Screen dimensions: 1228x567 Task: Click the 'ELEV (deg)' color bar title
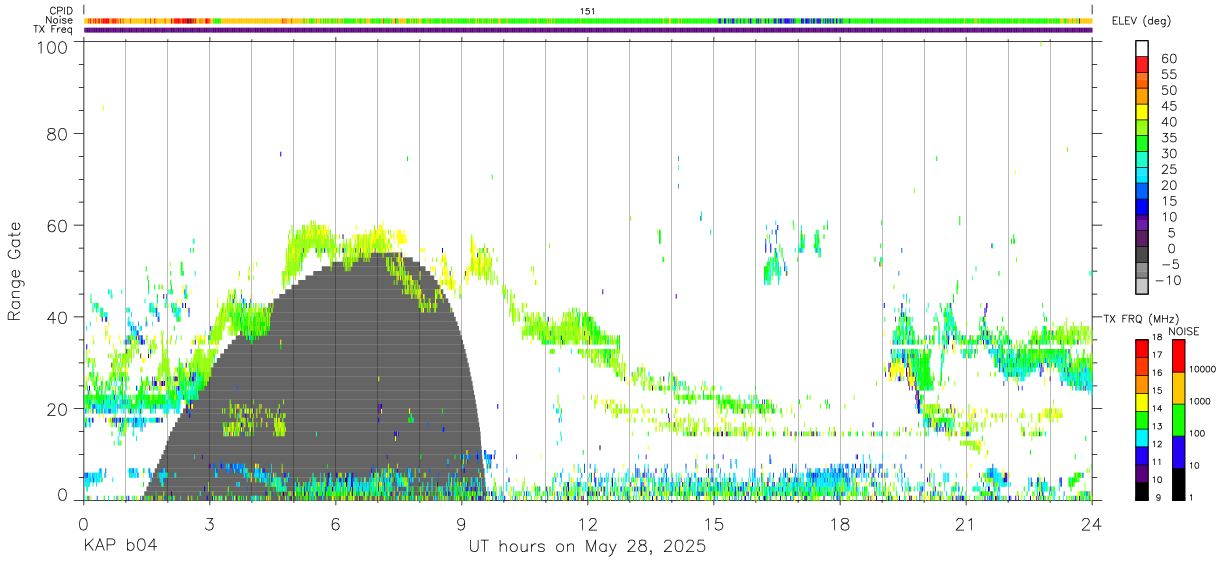(1142, 21)
